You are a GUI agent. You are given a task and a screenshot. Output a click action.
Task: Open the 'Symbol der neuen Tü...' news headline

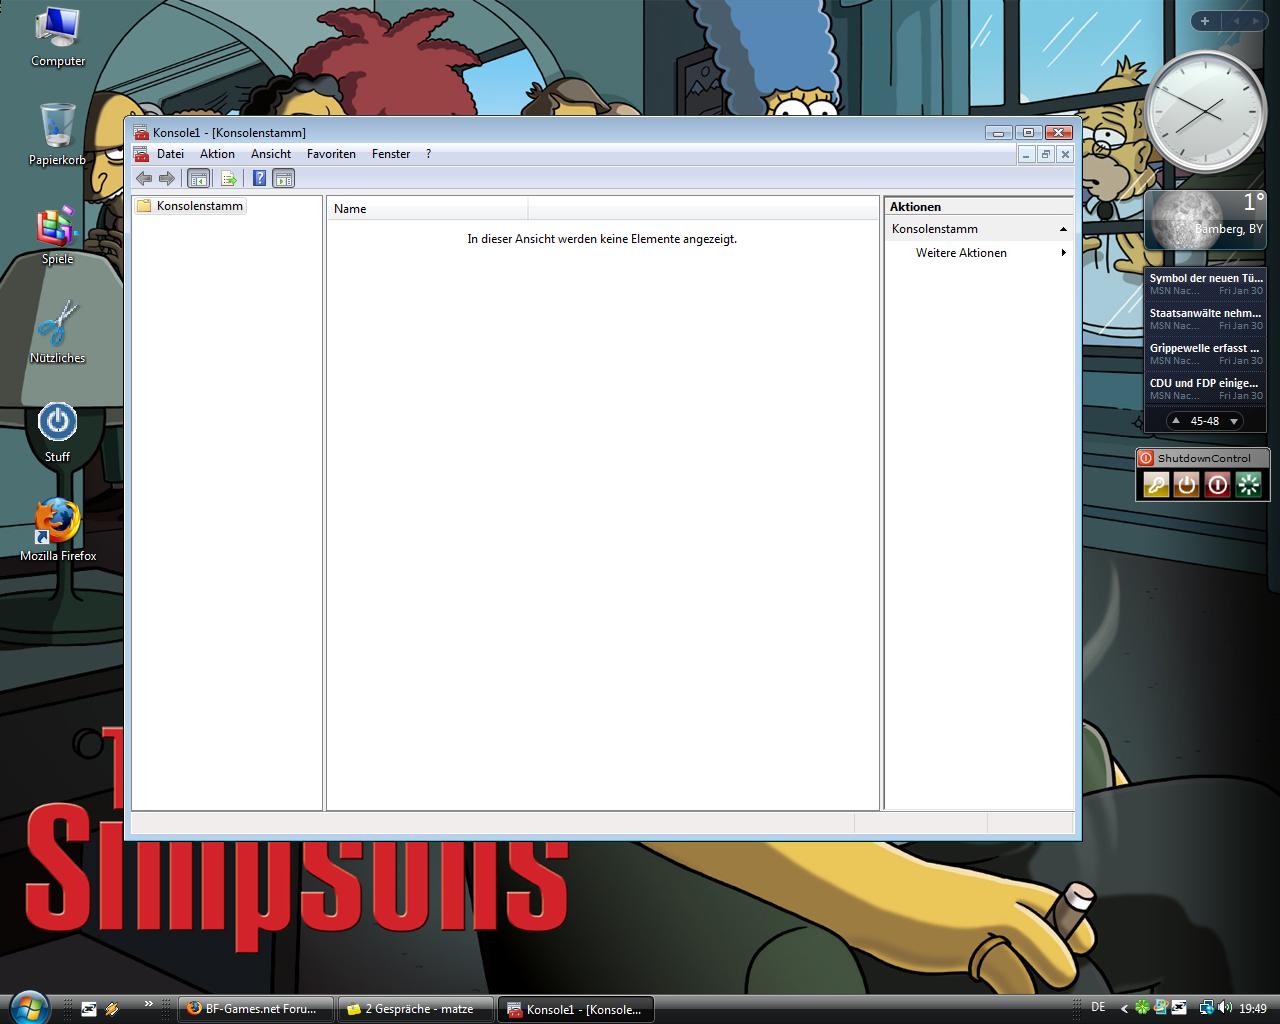coord(1205,284)
